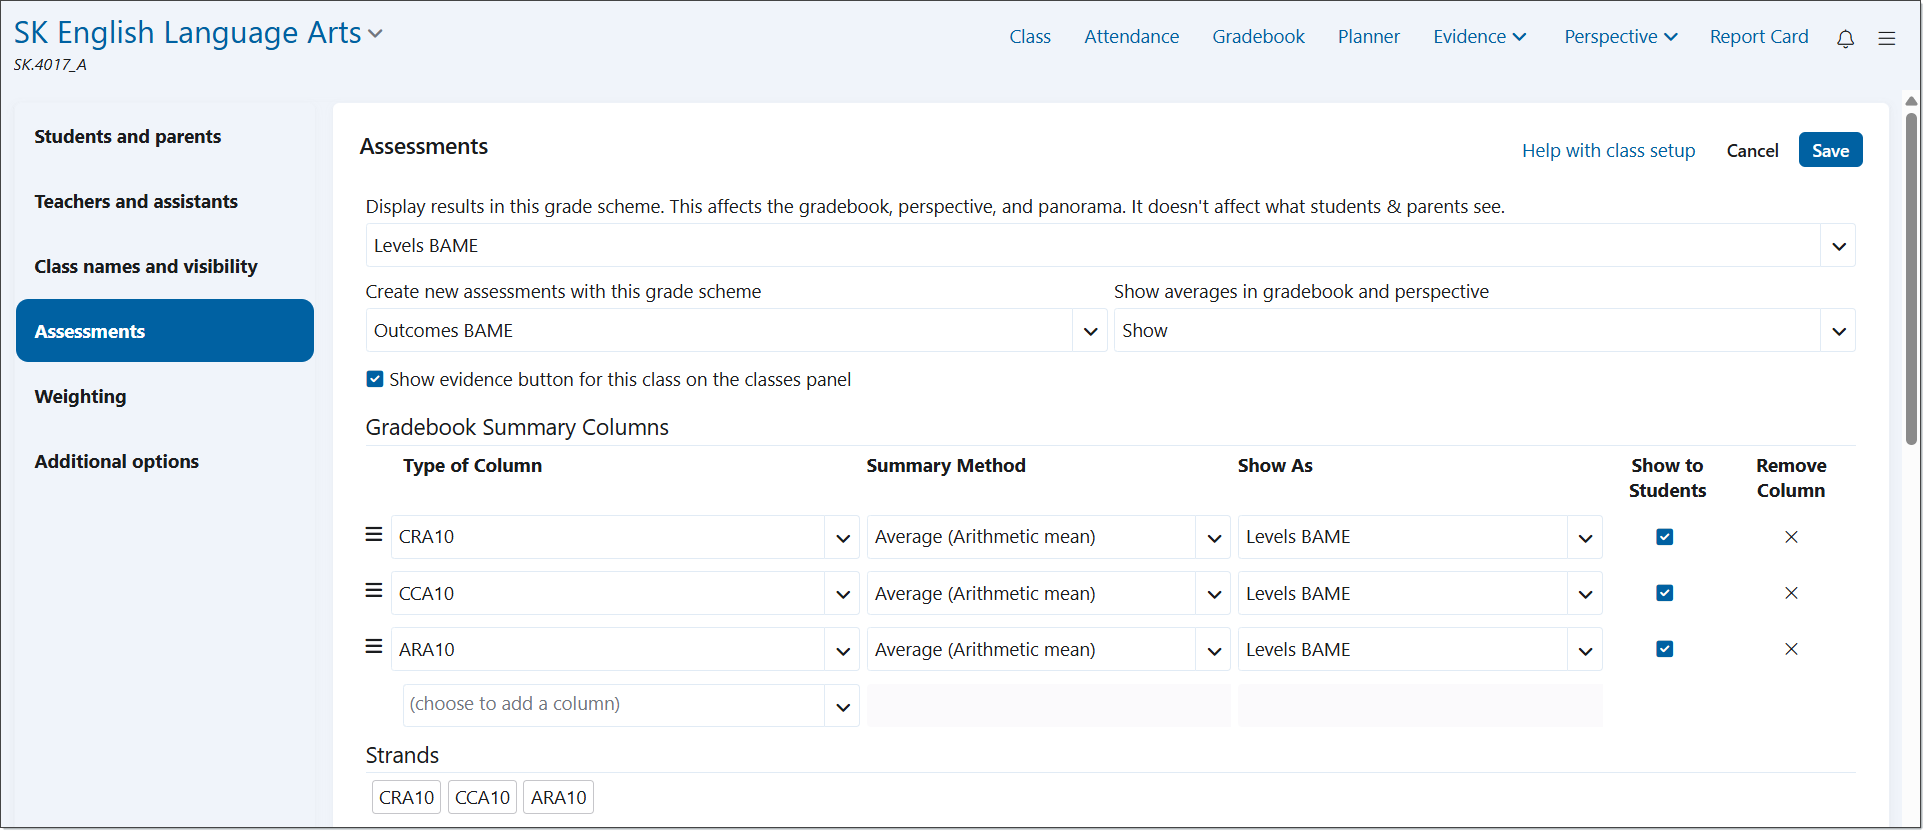Open the hamburger main menu

pyautogui.click(x=1887, y=38)
